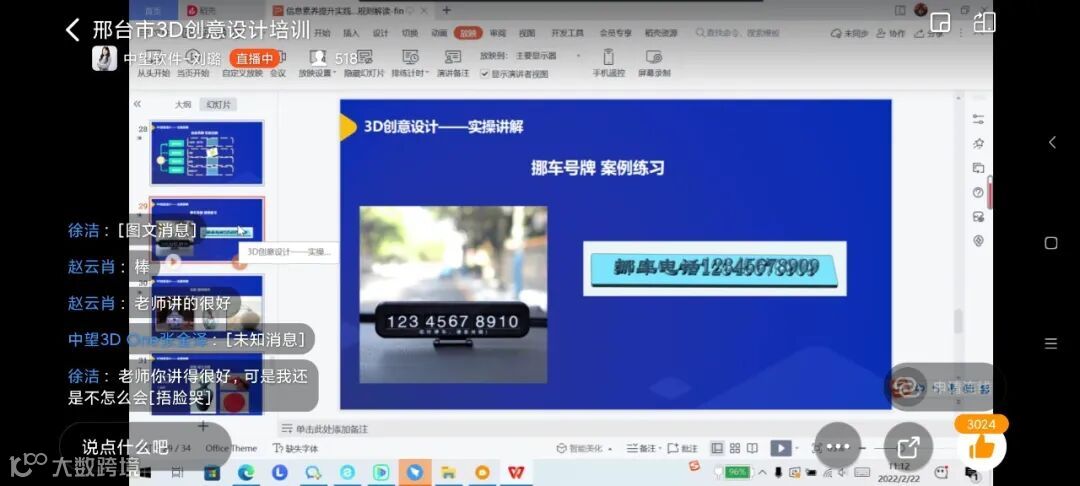Click the Android recent apps button
Viewport: 1080px width, 486px height.
click(1050, 344)
